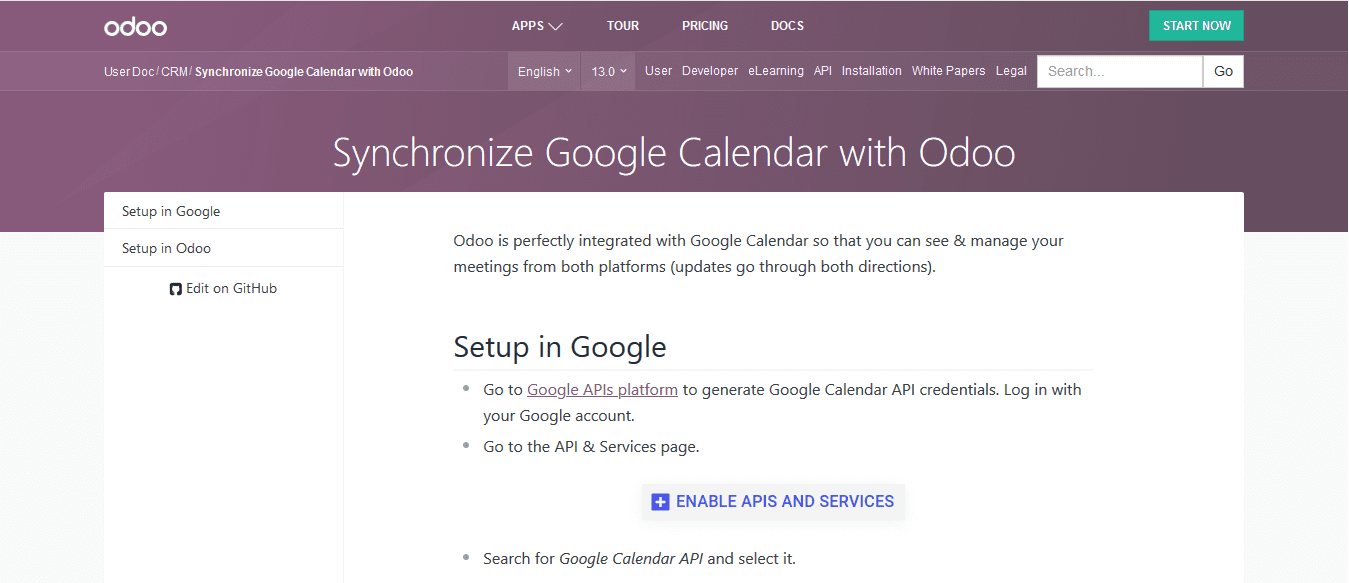Screen dimensions: 1349x583
Task: Follow the Google APIs platform link
Action: click(x=602, y=390)
